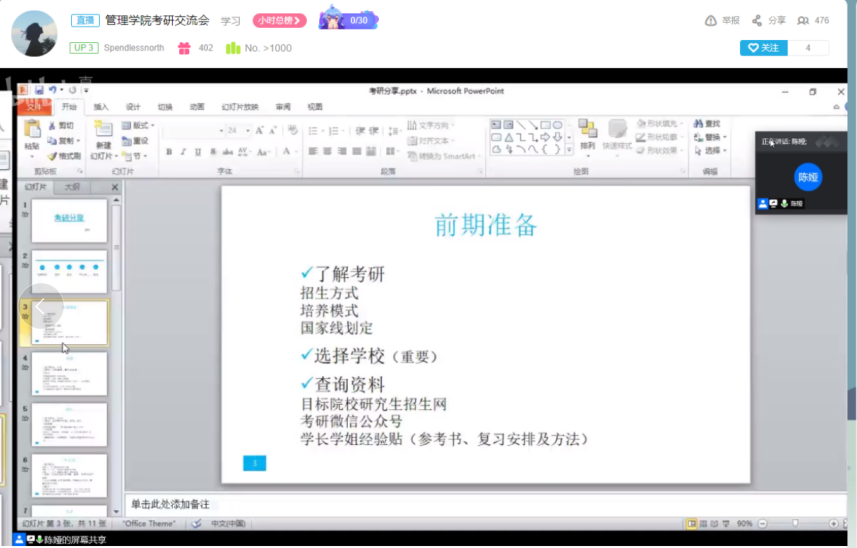Click the zoom slider in status bar
The height and width of the screenshot is (548, 857).
(795, 523)
